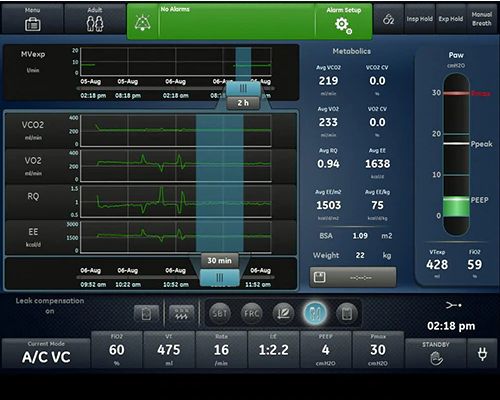
Task: Click the Ppeak marker on Paw bar
Action: pos(456,144)
